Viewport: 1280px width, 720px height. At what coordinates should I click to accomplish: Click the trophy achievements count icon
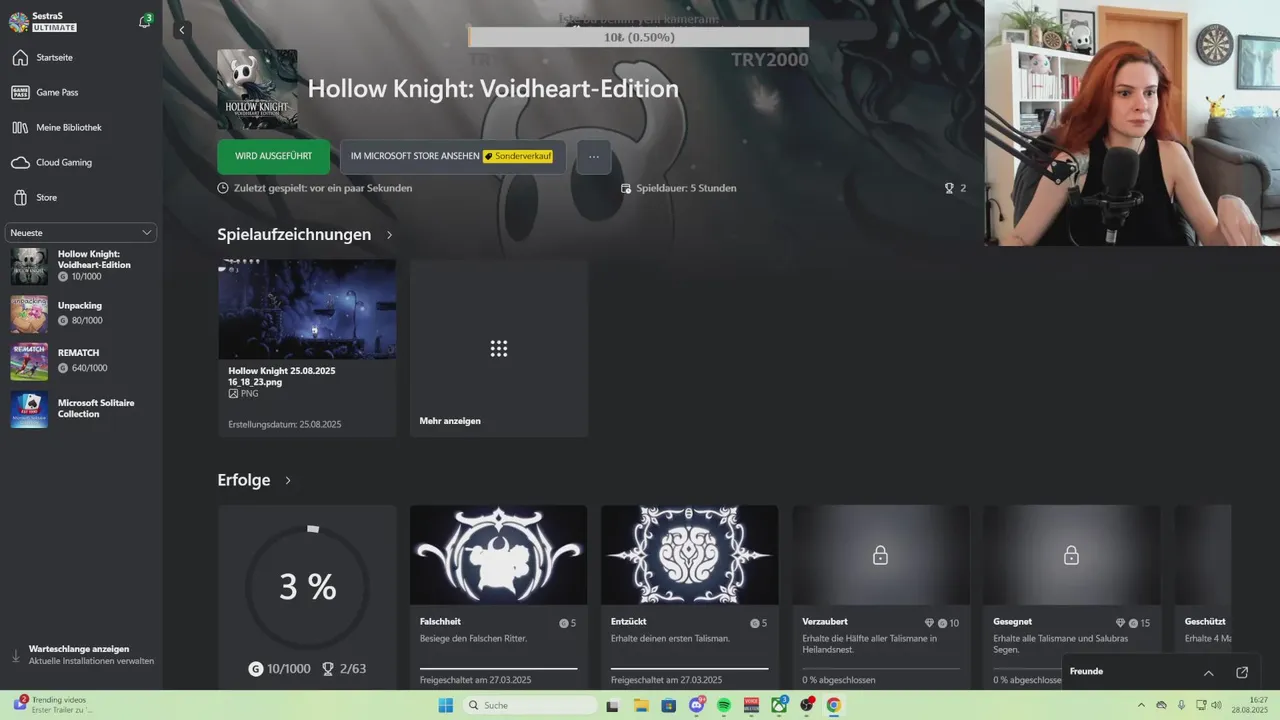tap(949, 188)
